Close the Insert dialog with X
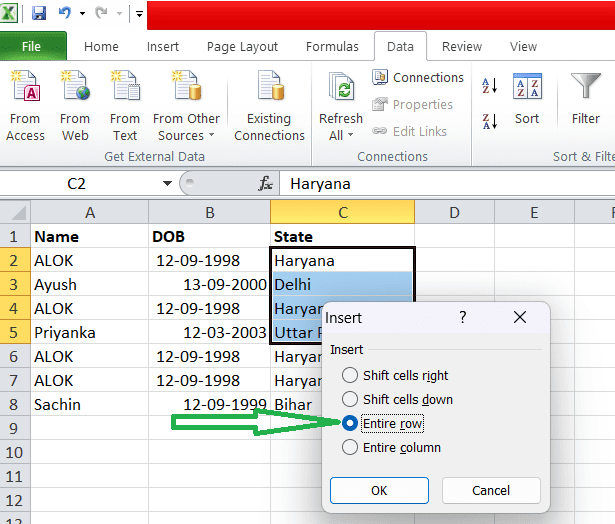Viewport: 615px width, 524px height. [x=520, y=317]
